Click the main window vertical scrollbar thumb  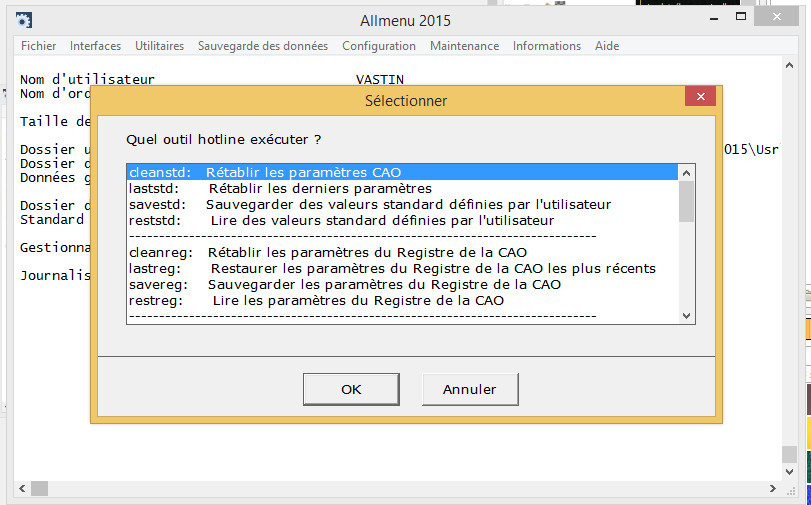click(789, 454)
